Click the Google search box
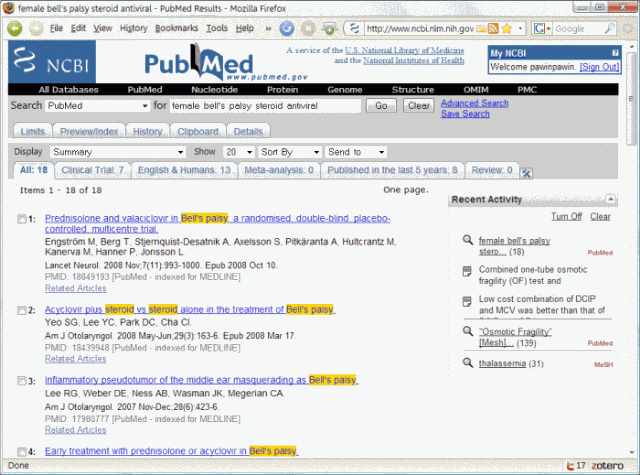The image size is (640, 475). [x=578, y=29]
